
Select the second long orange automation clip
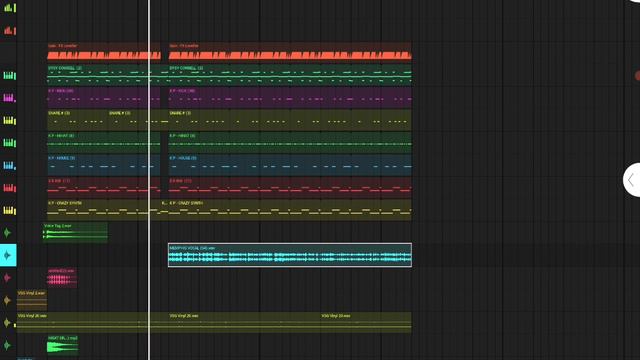click(x=290, y=51)
